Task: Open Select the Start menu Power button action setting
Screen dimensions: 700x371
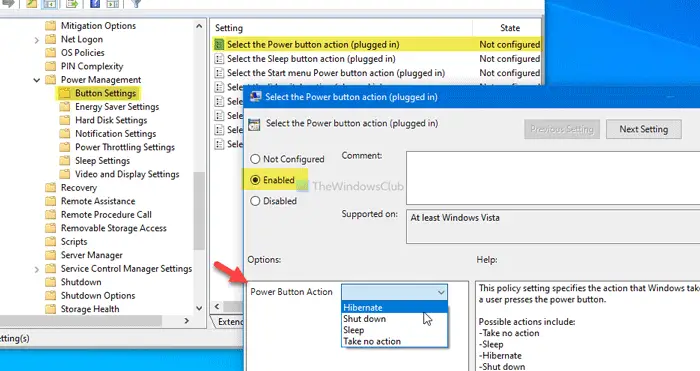Action: (x=336, y=73)
